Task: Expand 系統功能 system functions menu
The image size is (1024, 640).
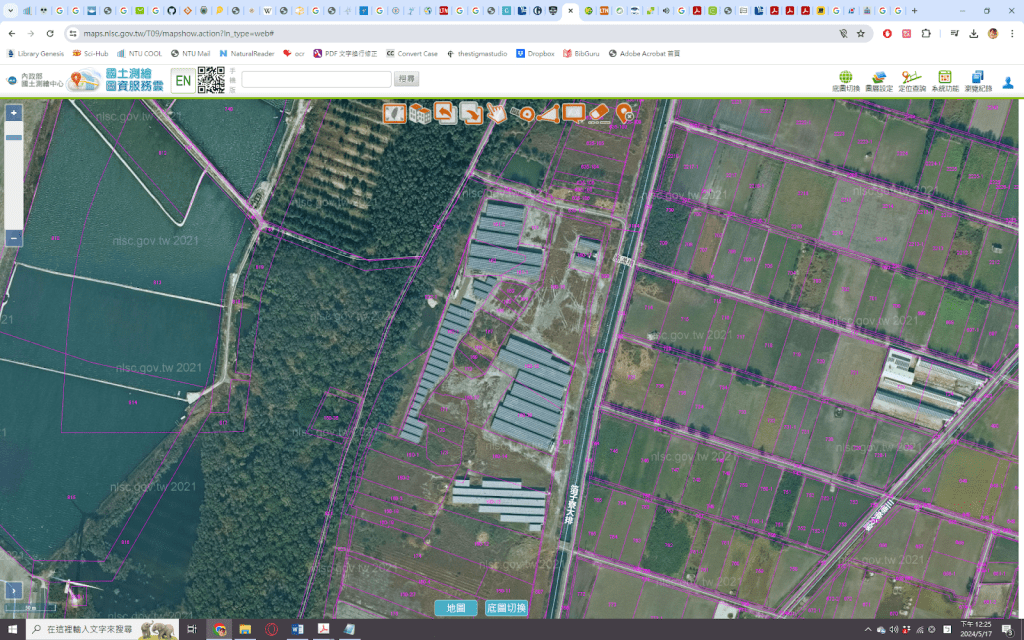Action: point(944,81)
